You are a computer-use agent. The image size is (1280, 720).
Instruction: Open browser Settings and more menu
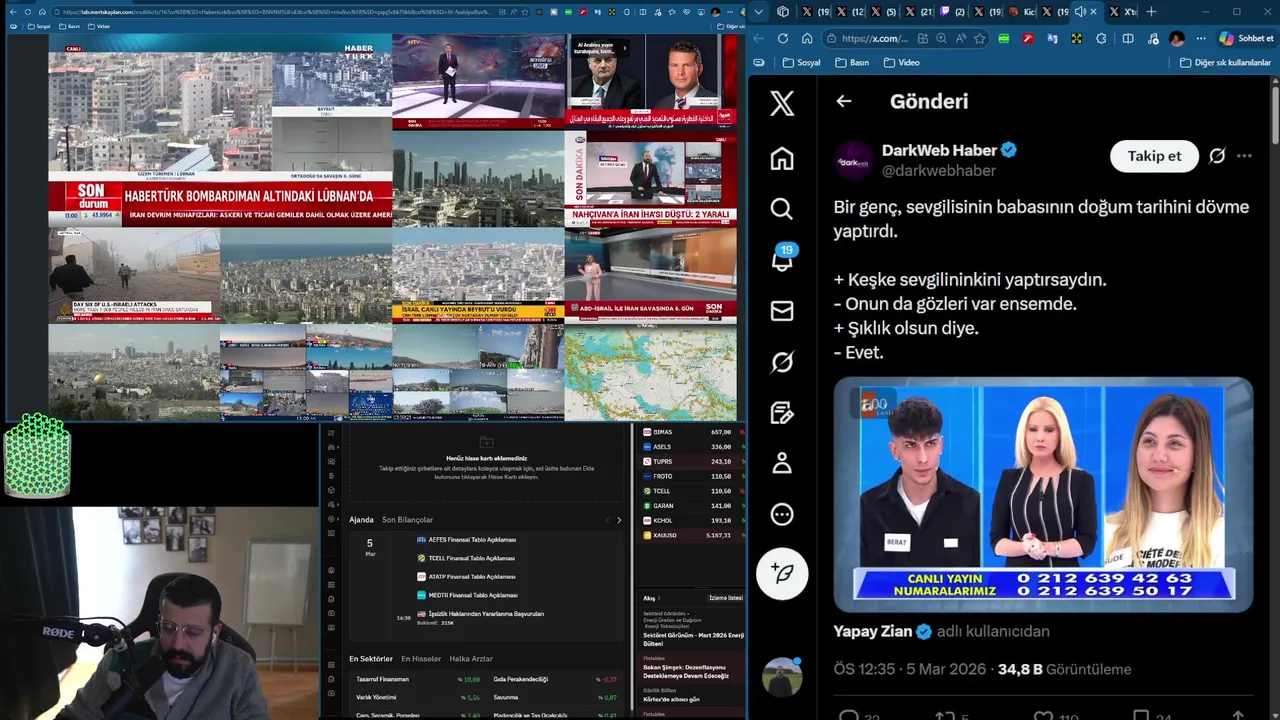tap(1201, 38)
